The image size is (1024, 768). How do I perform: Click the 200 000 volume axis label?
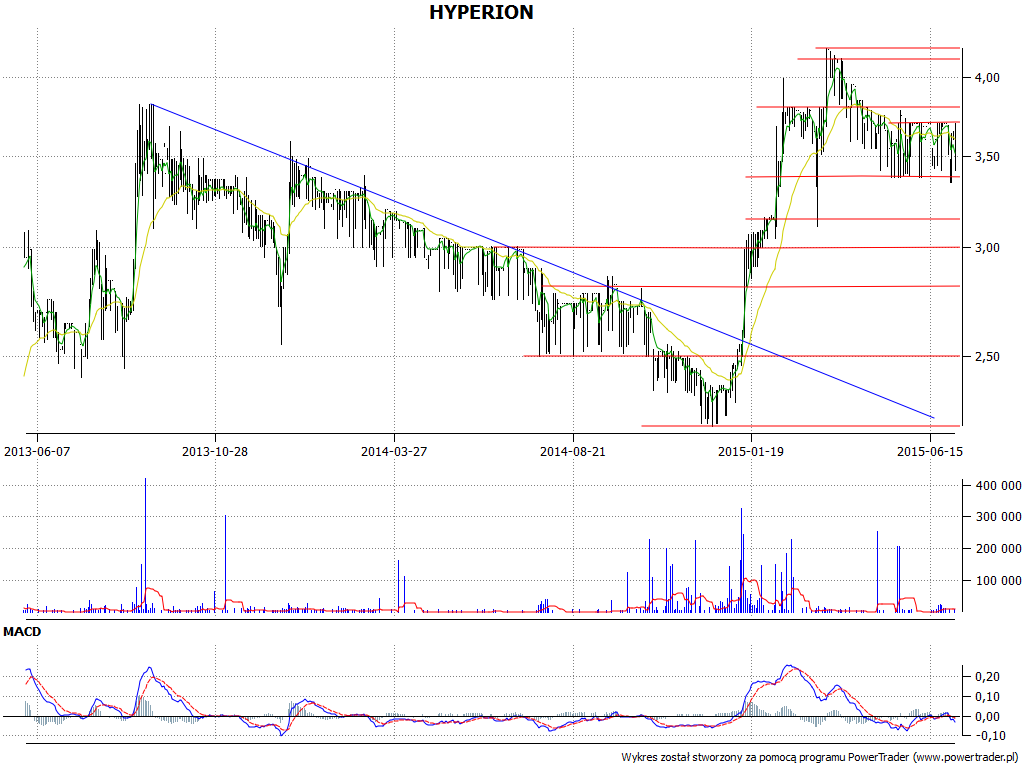[x=998, y=549]
